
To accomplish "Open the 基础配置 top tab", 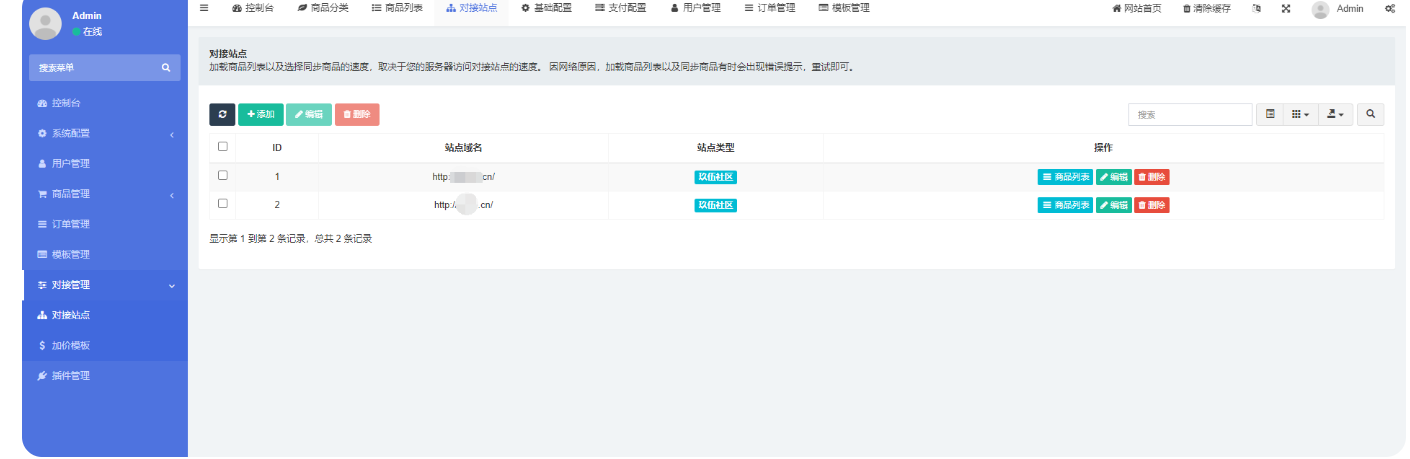I will click(546, 8).
